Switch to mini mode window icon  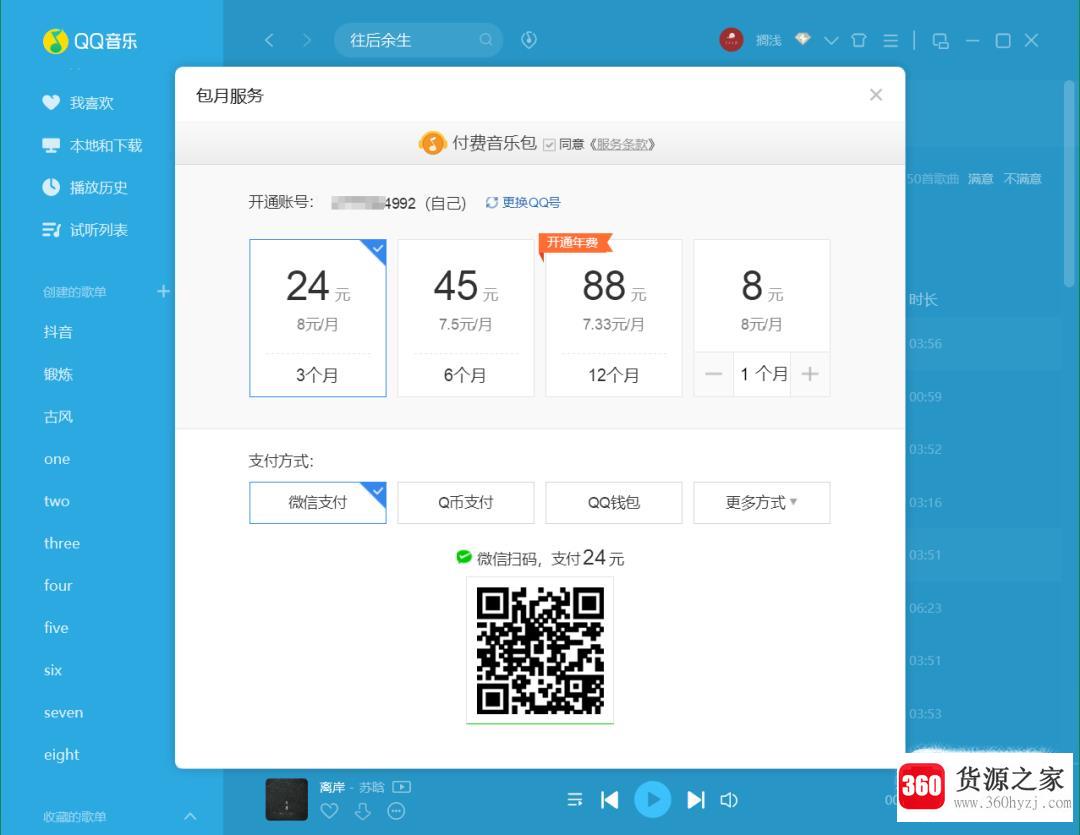(x=940, y=41)
